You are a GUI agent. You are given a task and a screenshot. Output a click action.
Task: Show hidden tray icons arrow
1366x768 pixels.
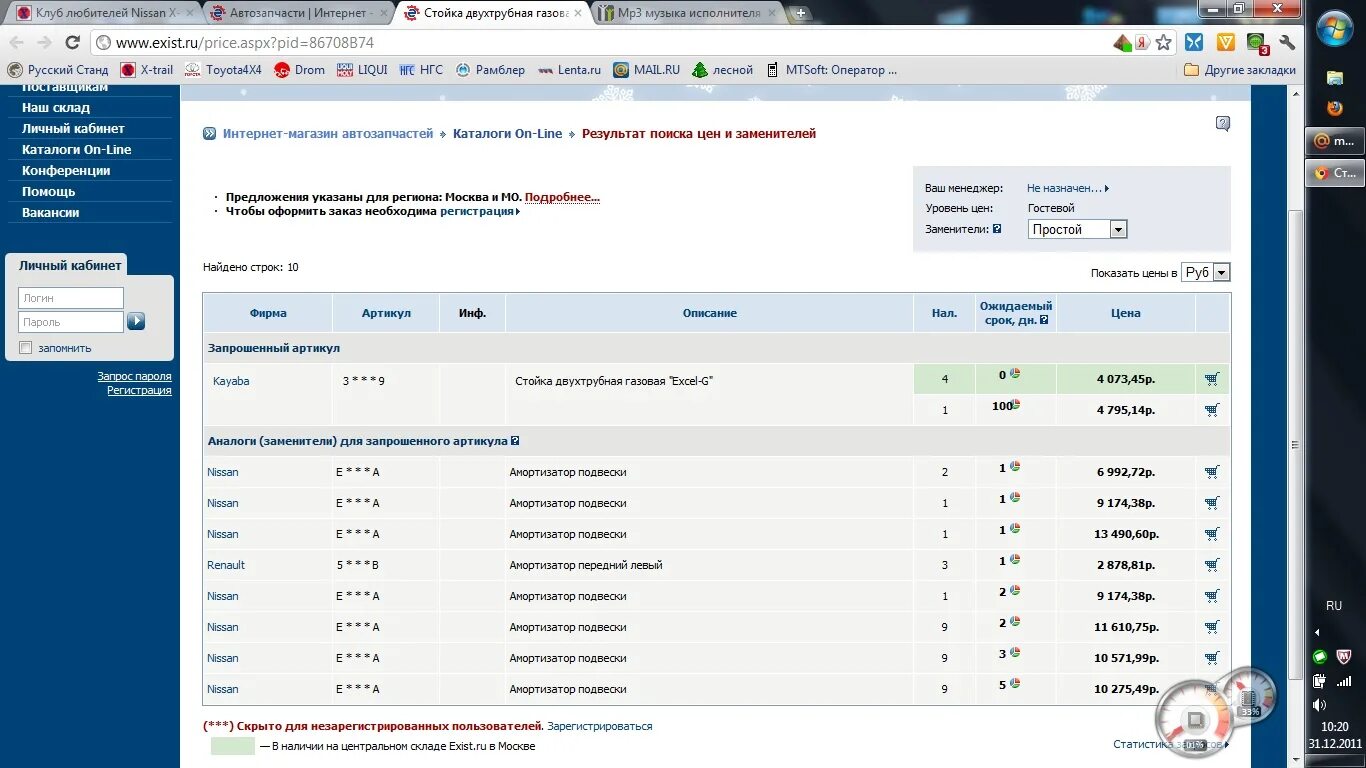coord(1317,632)
